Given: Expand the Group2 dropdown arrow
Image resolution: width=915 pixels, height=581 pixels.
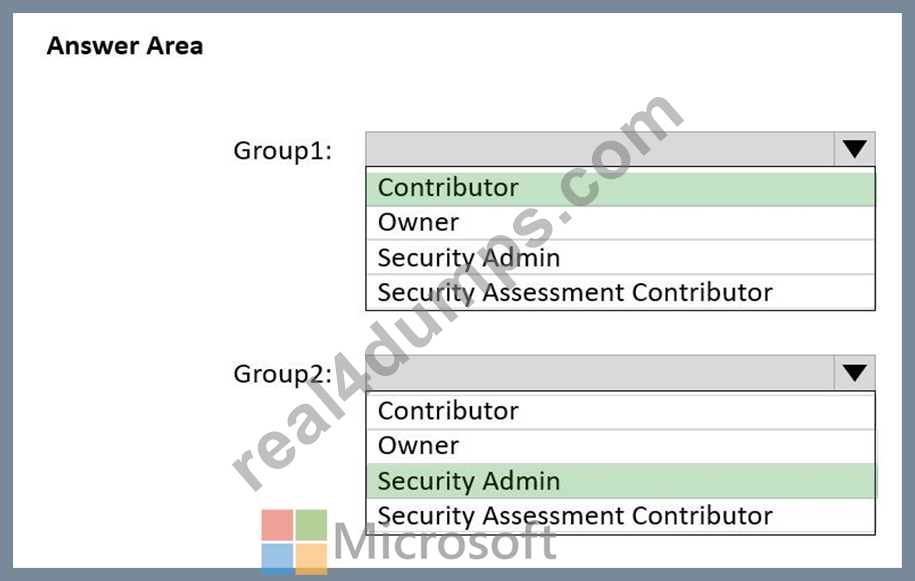Looking at the screenshot, I should 854,372.
